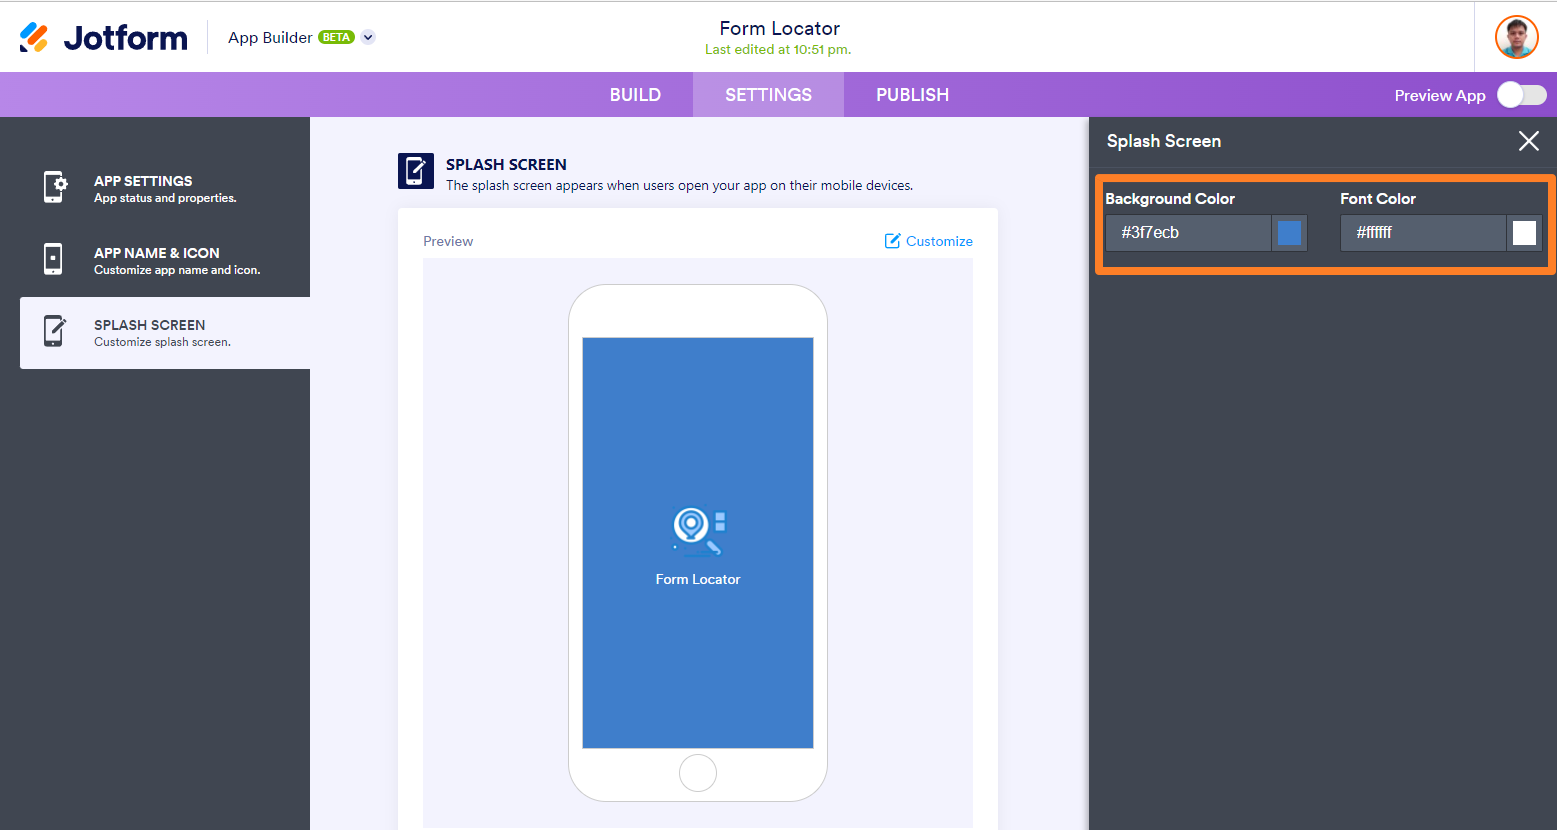Open the user profile avatar
The image size is (1557, 830).
1516,37
